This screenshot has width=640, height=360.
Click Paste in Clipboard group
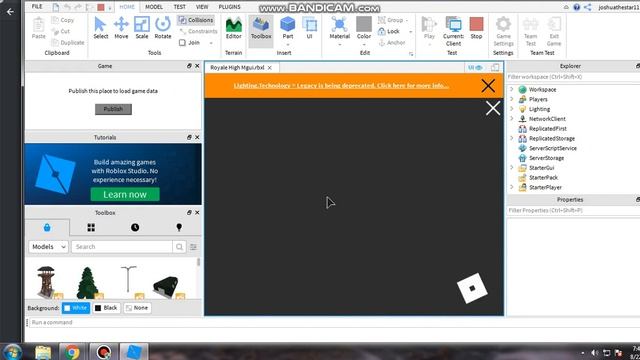39,28
